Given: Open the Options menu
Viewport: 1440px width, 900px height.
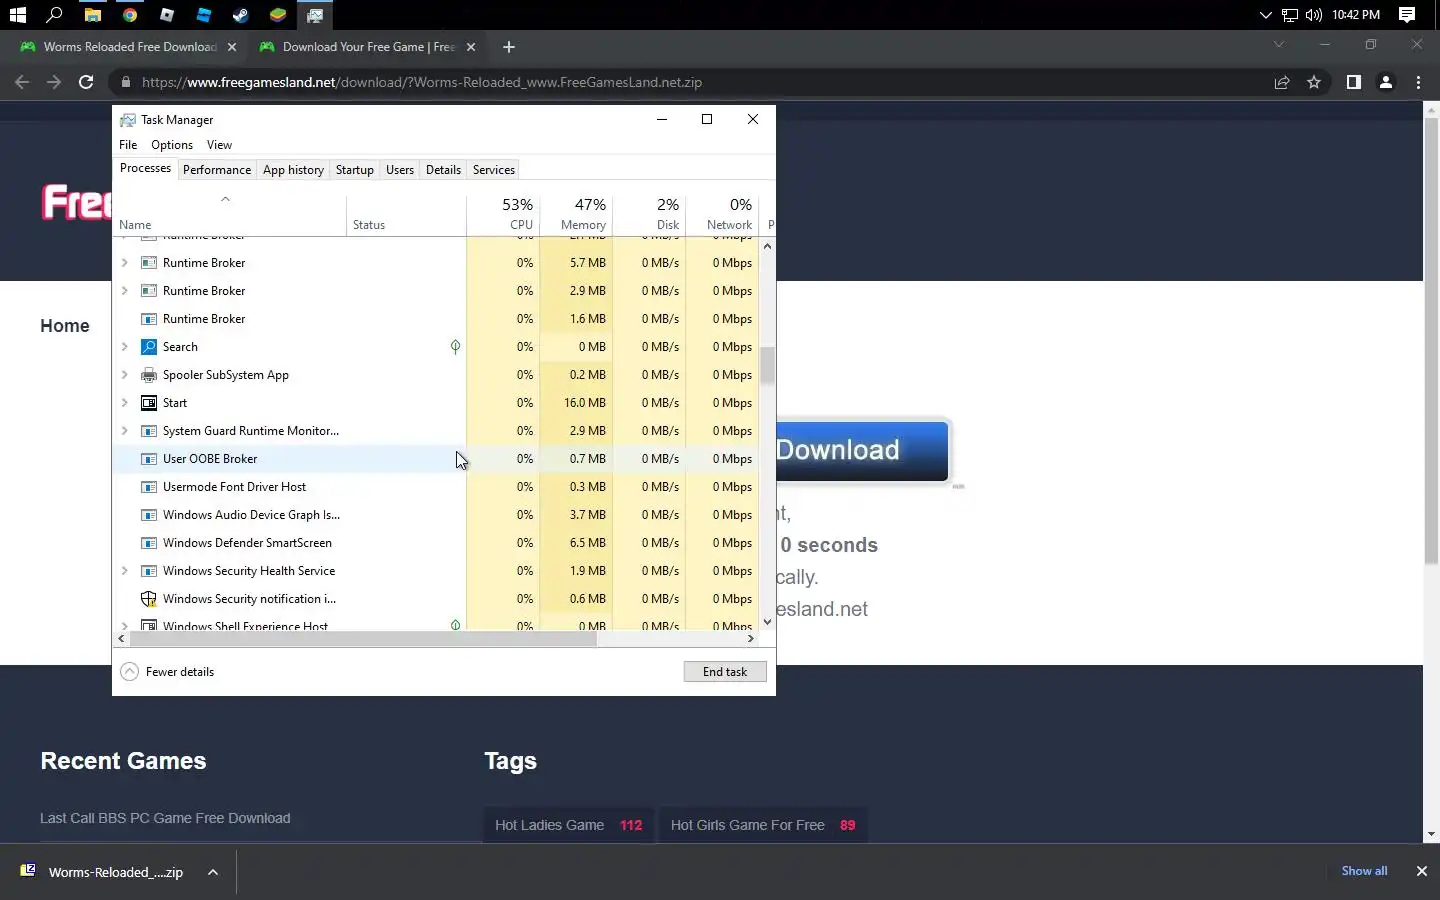Looking at the screenshot, I should click(x=172, y=145).
